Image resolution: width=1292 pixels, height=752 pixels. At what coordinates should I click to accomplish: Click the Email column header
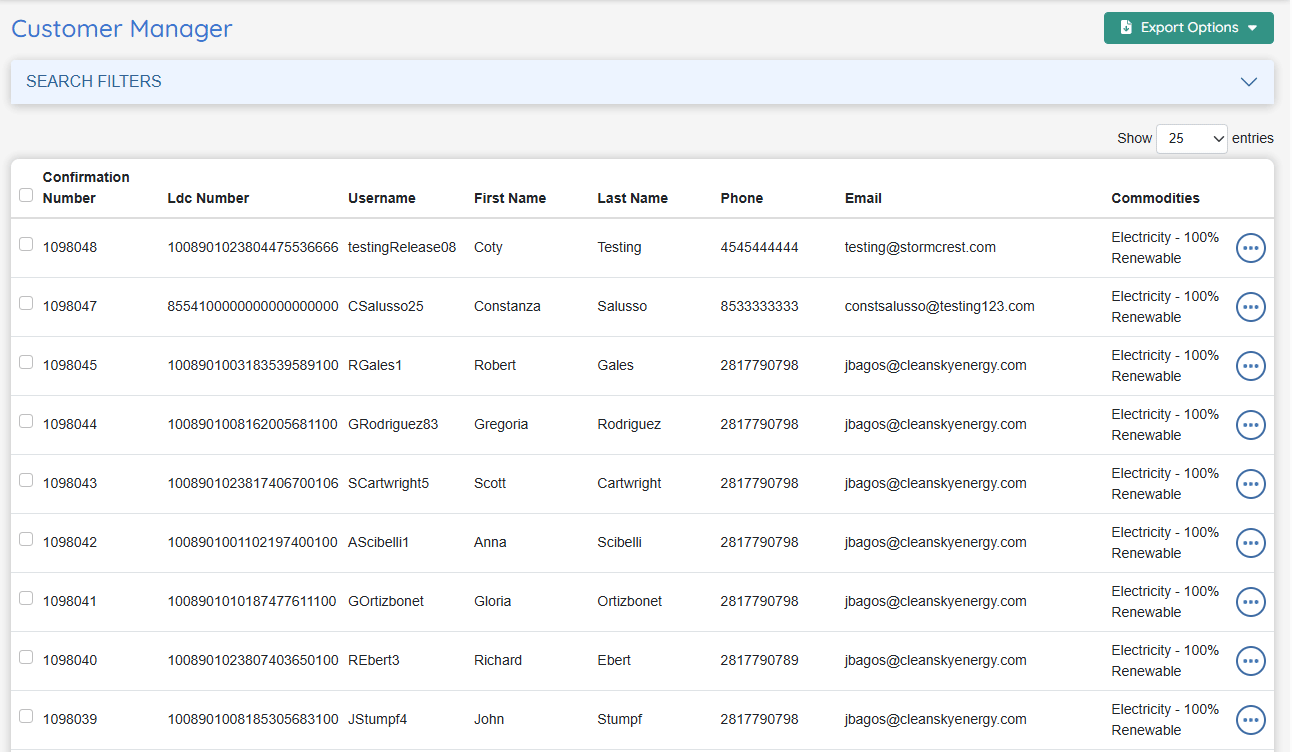point(863,198)
